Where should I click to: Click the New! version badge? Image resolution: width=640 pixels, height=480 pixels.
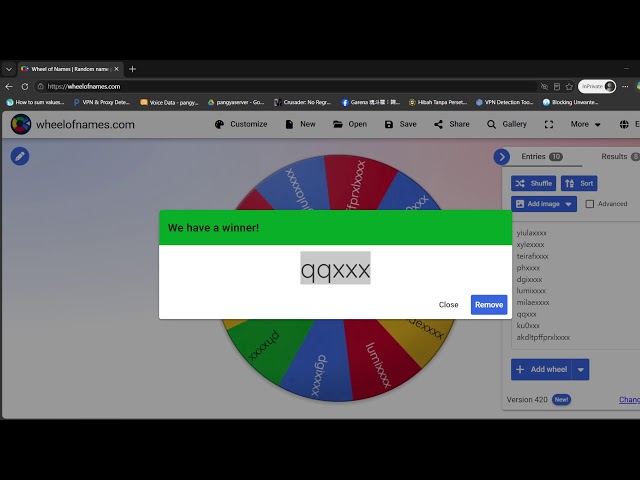(x=561, y=400)
